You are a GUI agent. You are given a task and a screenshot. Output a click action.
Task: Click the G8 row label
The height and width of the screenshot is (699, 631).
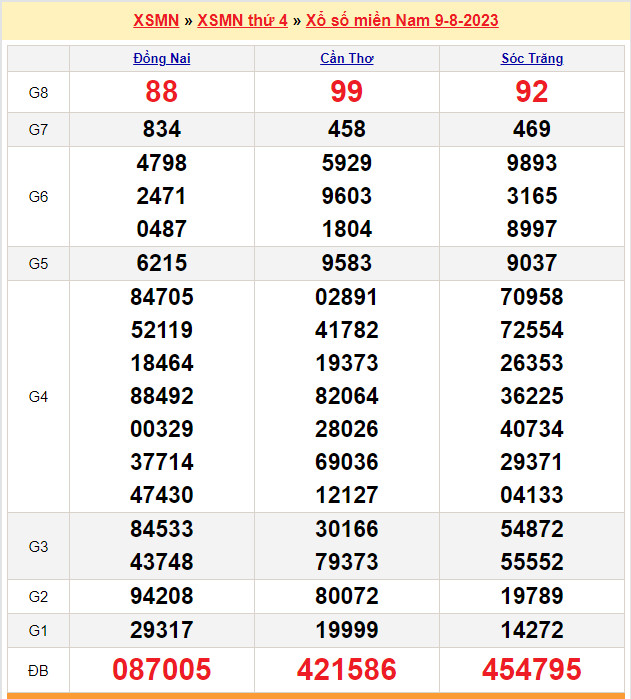[38, 92]
